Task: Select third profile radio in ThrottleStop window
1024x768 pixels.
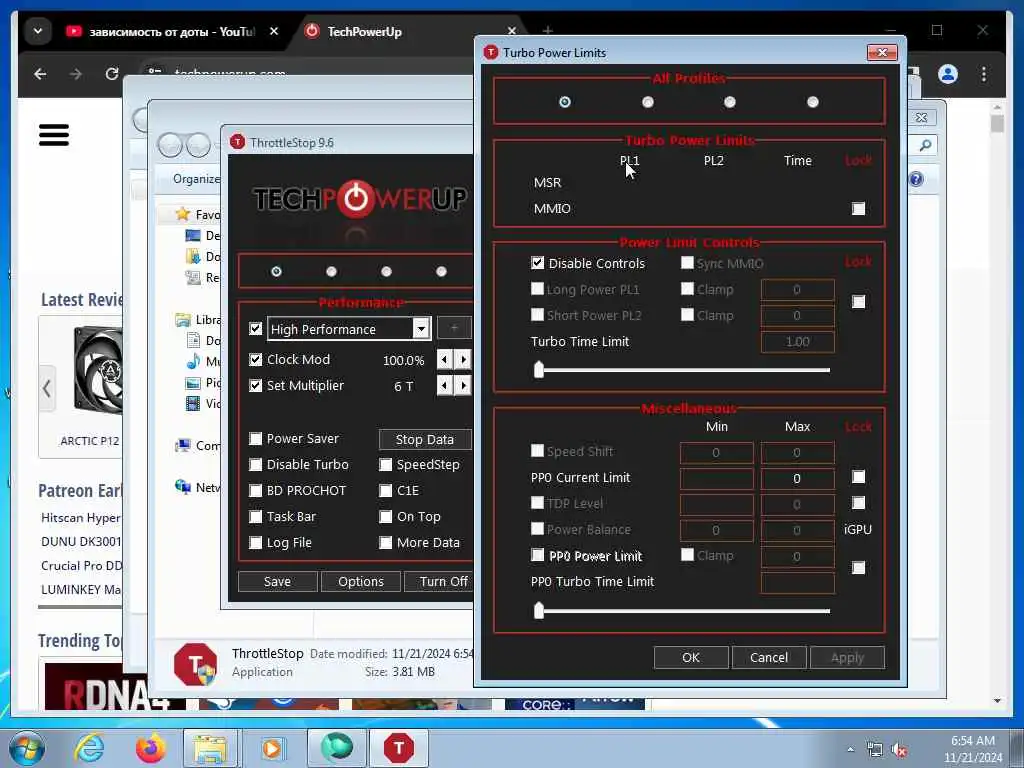Action: coord(386,271)
